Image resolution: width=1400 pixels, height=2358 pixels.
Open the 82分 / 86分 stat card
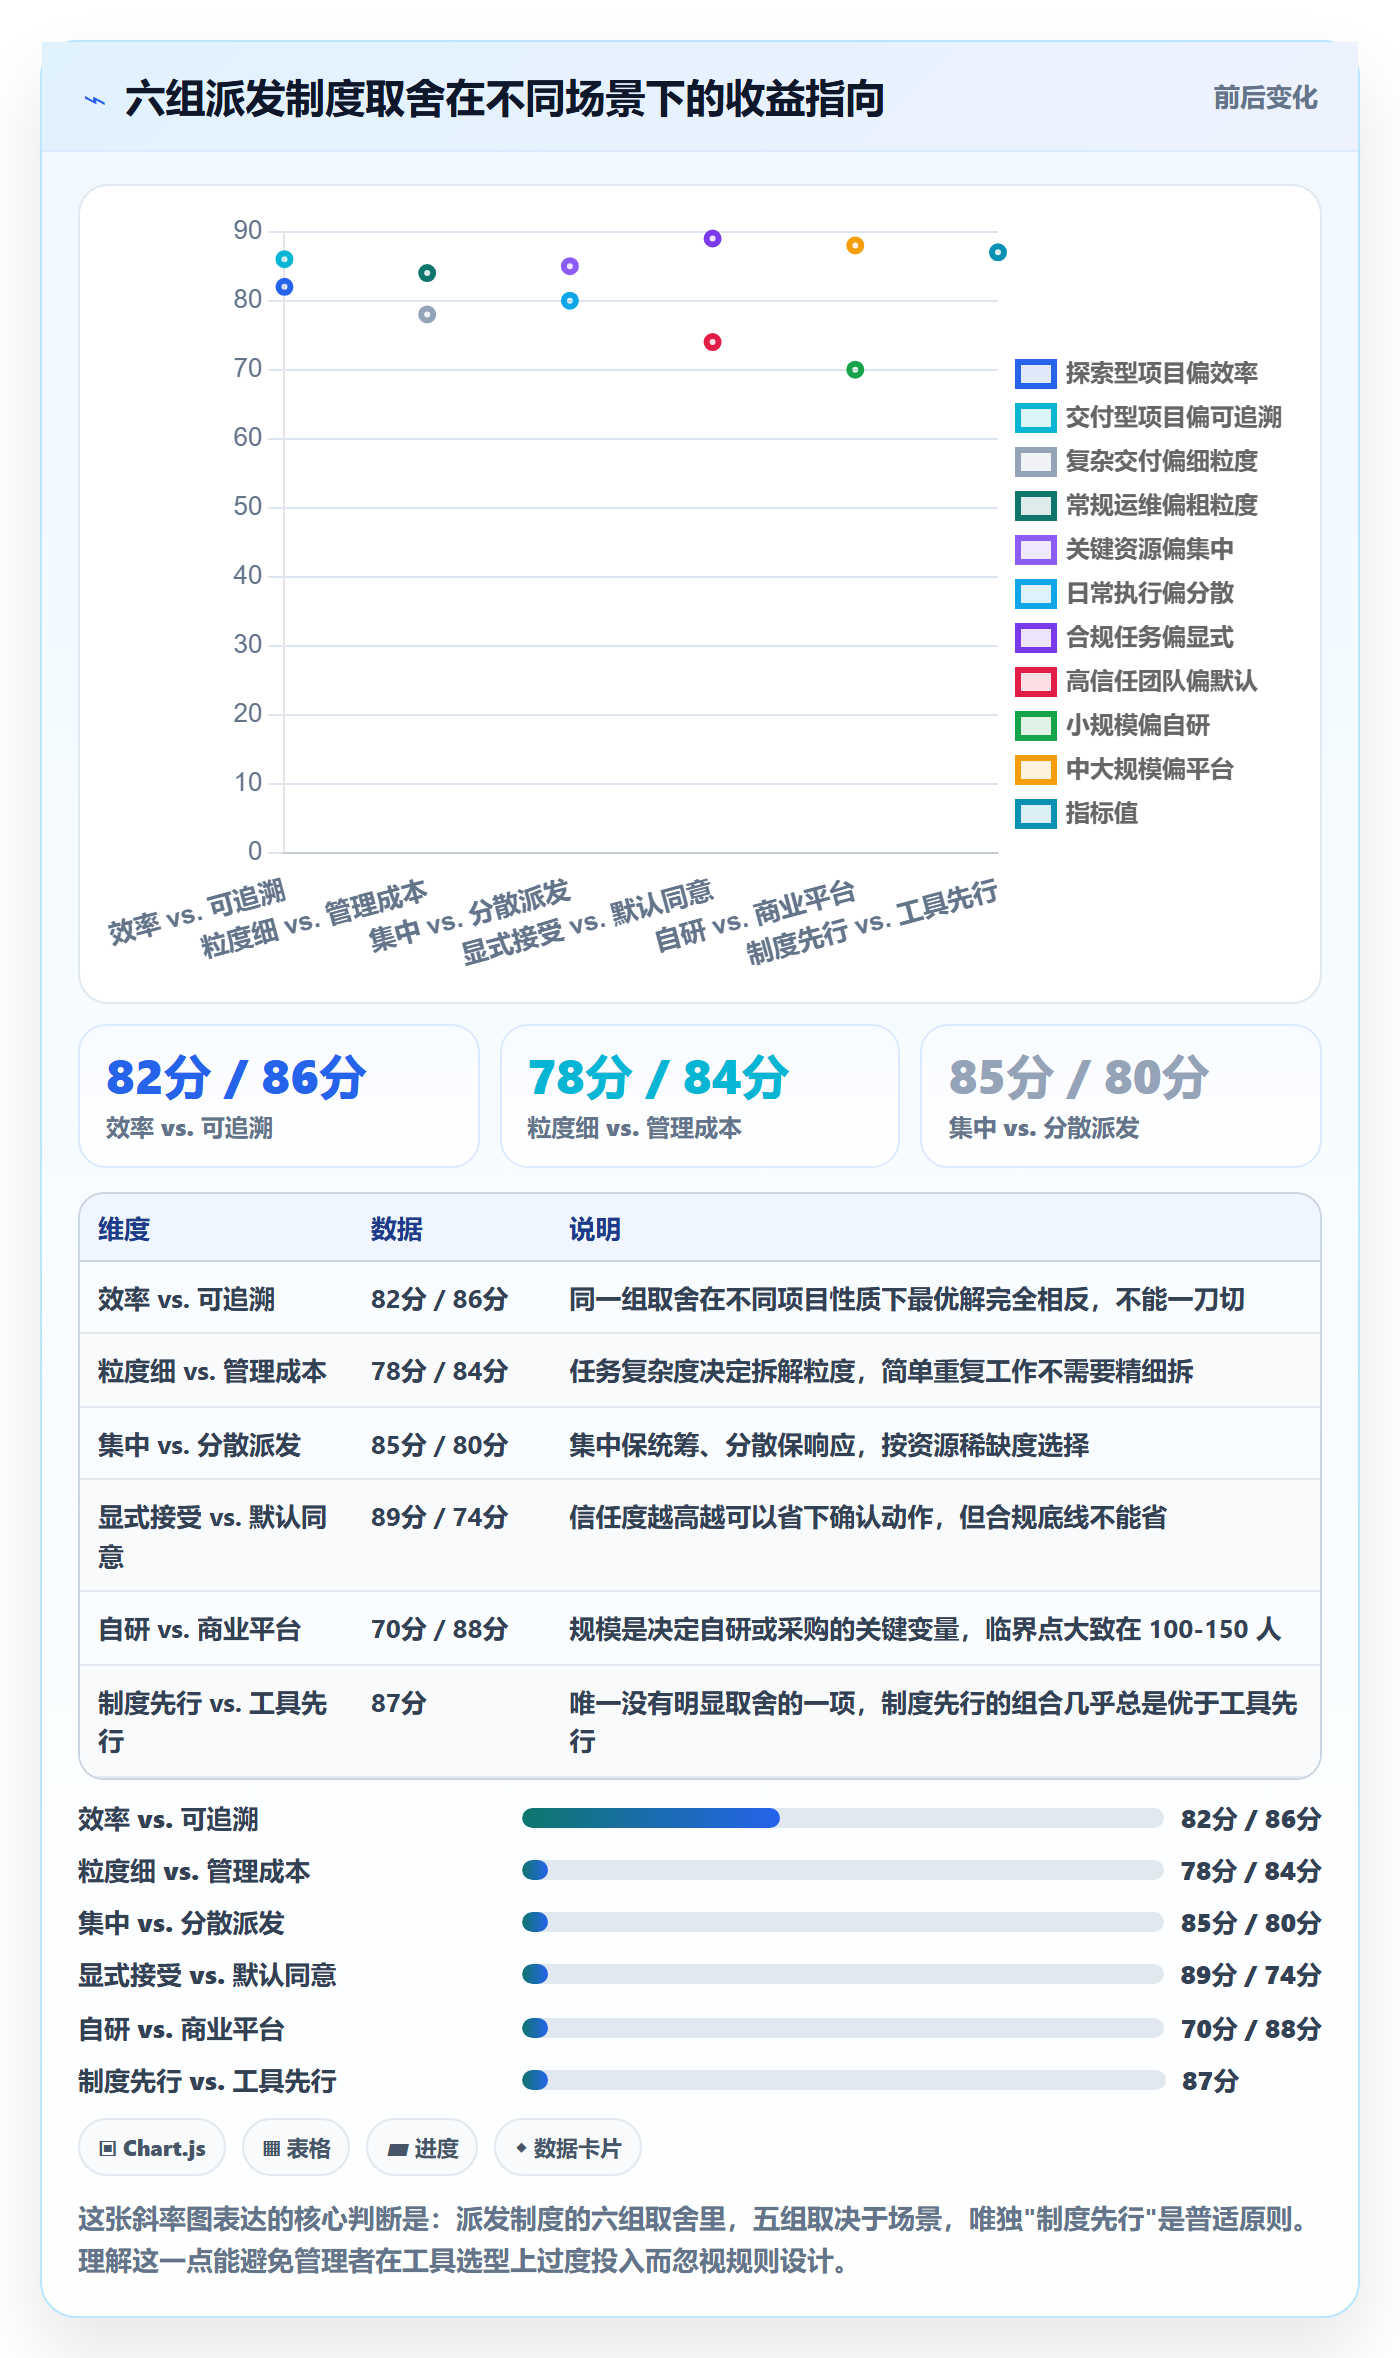tap(279, 1096)
